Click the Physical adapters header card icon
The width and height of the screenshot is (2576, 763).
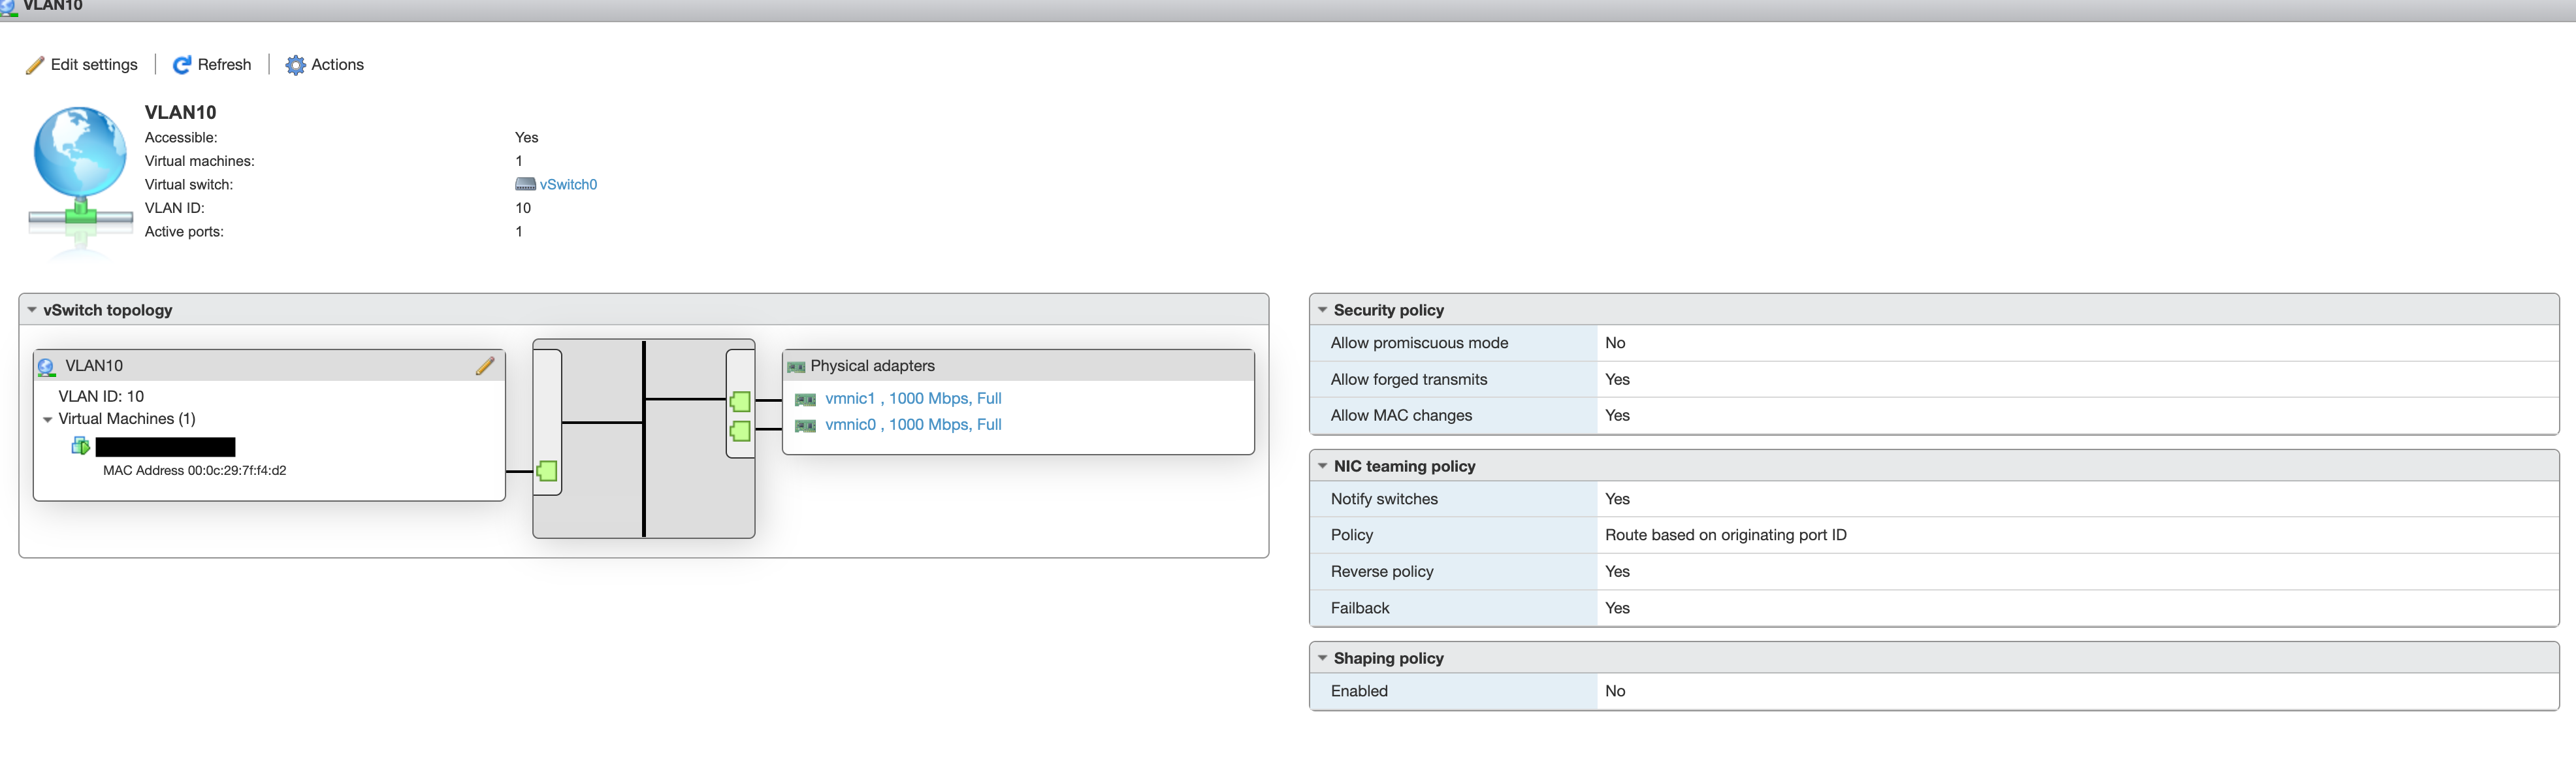click(x=796, y=367)
